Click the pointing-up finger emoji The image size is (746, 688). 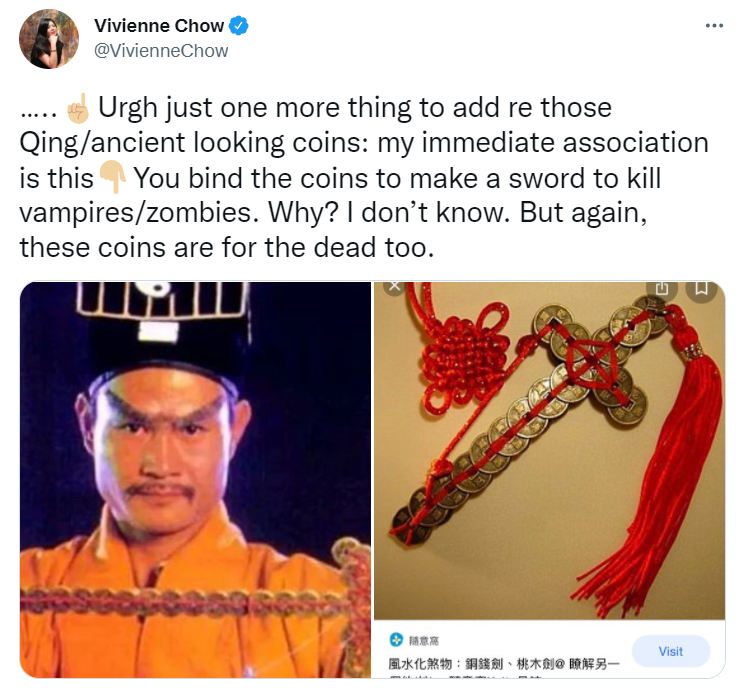click(x=78, y=108)
